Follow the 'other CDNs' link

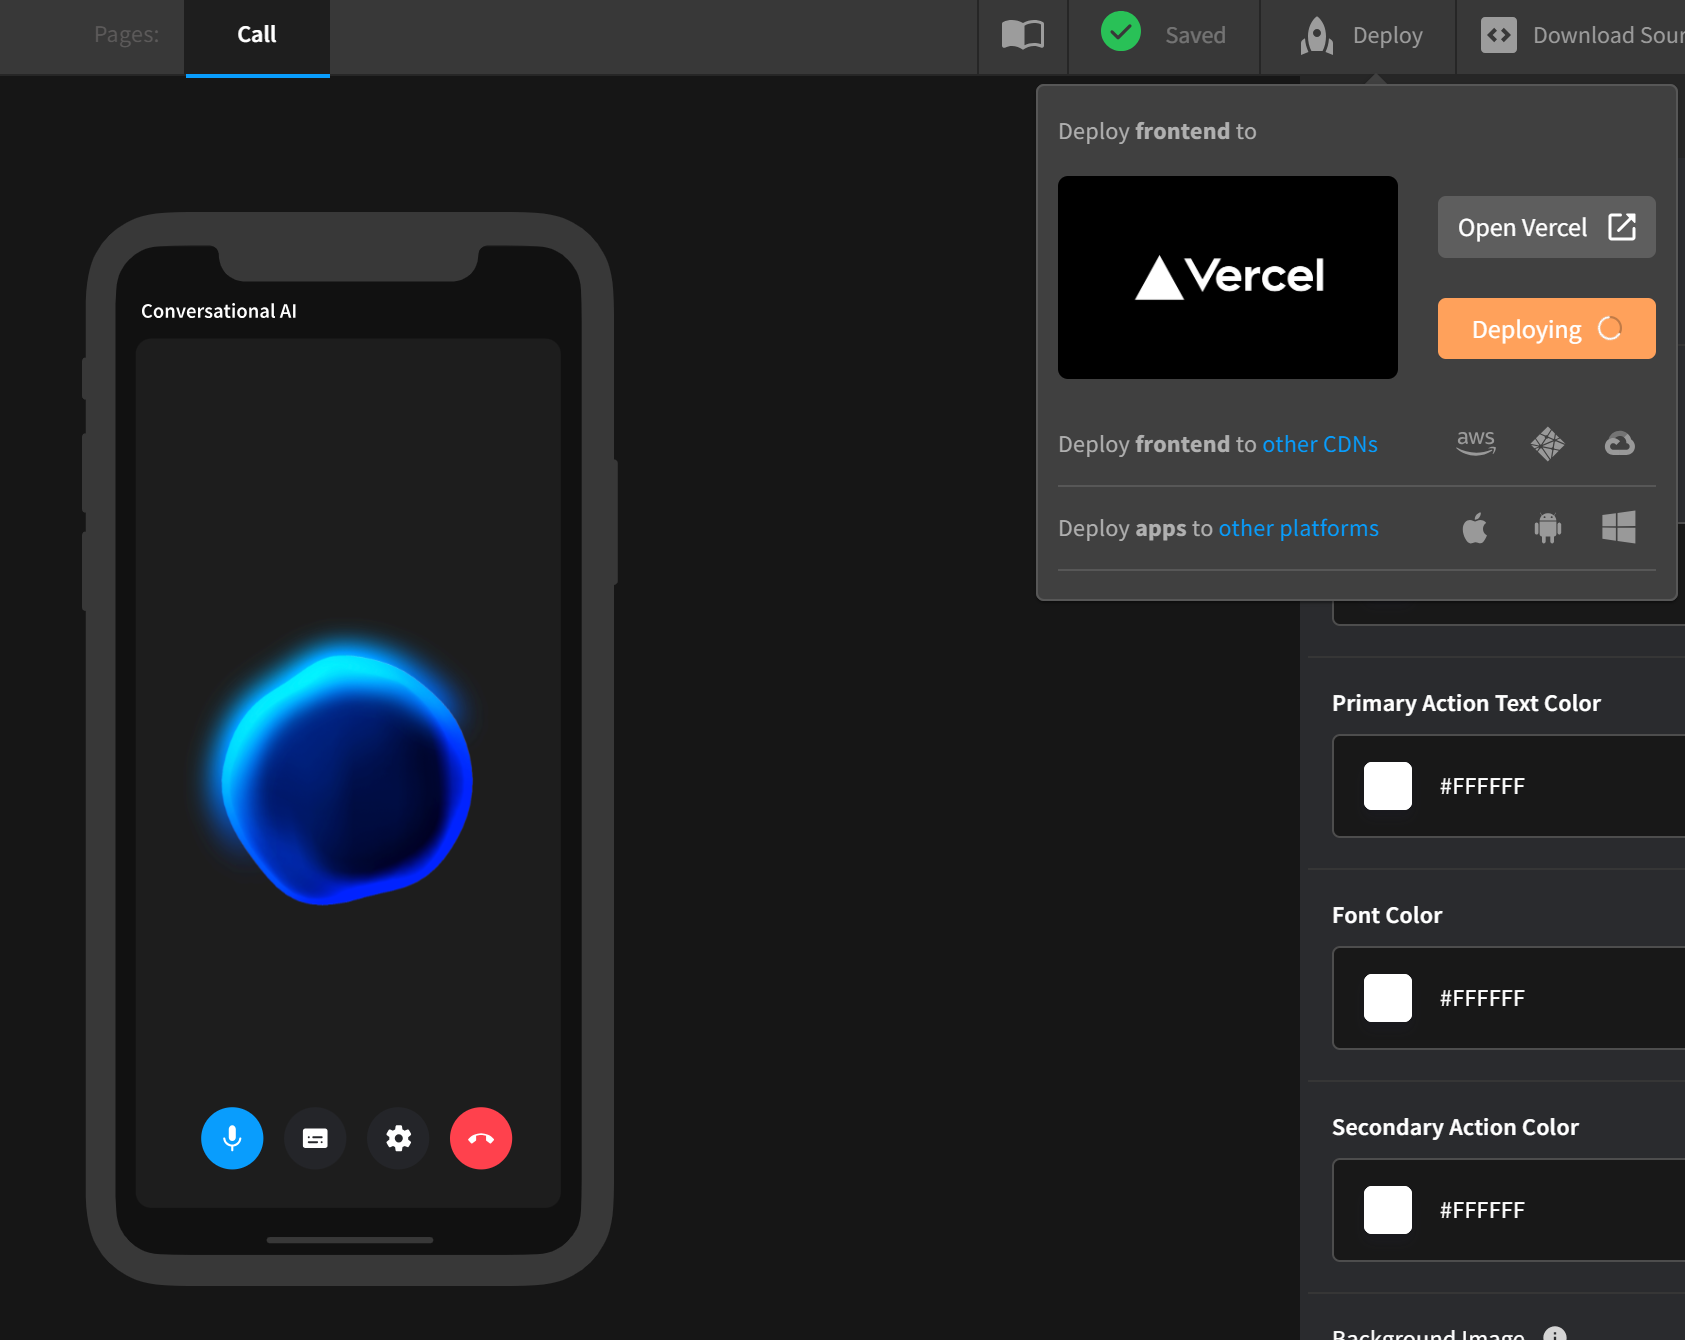[1320, 444]
